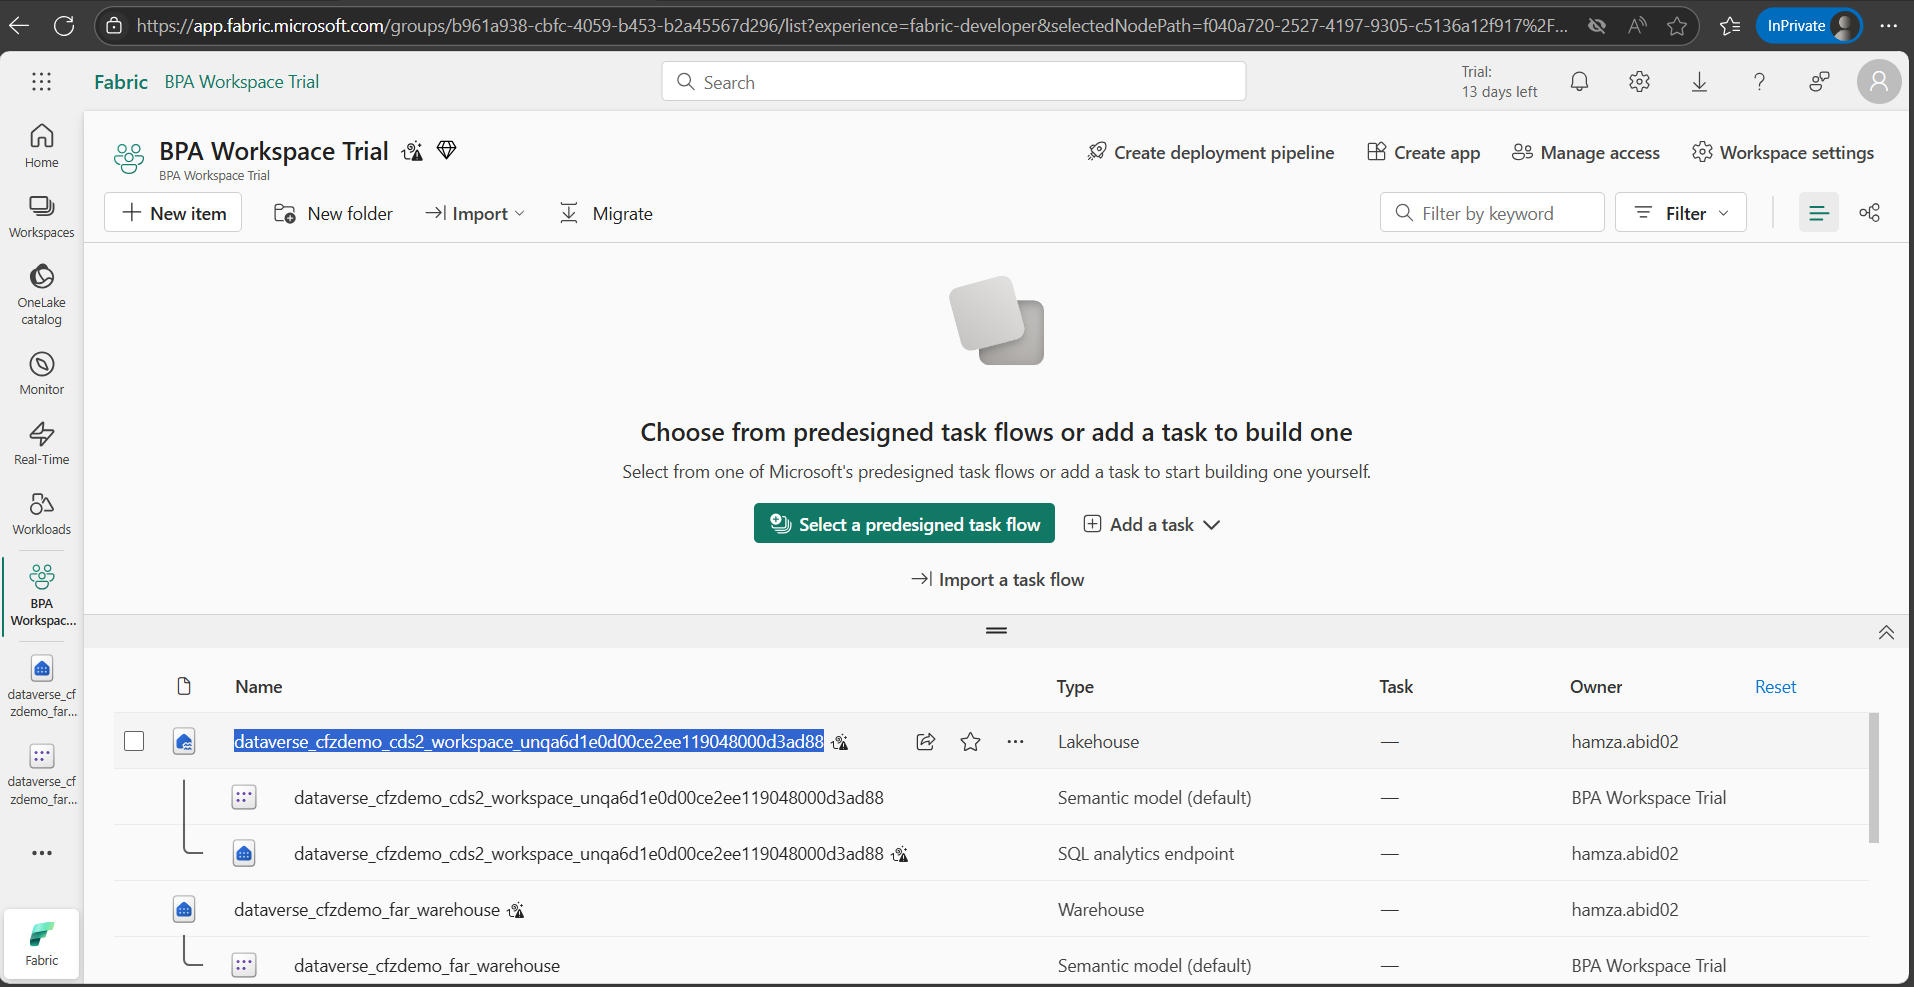Click the Reset link above the list

click(1775, 687)
